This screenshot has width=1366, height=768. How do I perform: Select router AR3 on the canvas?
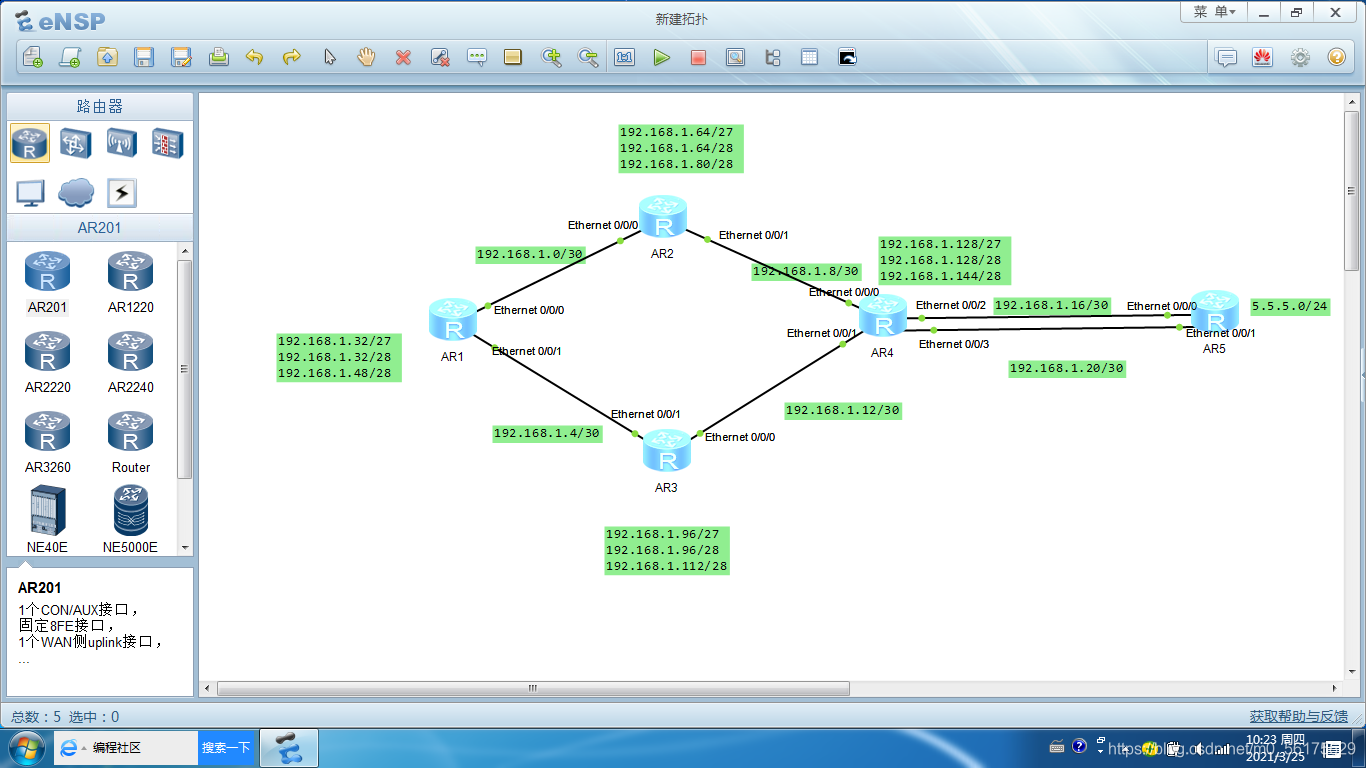coord(667,451)
